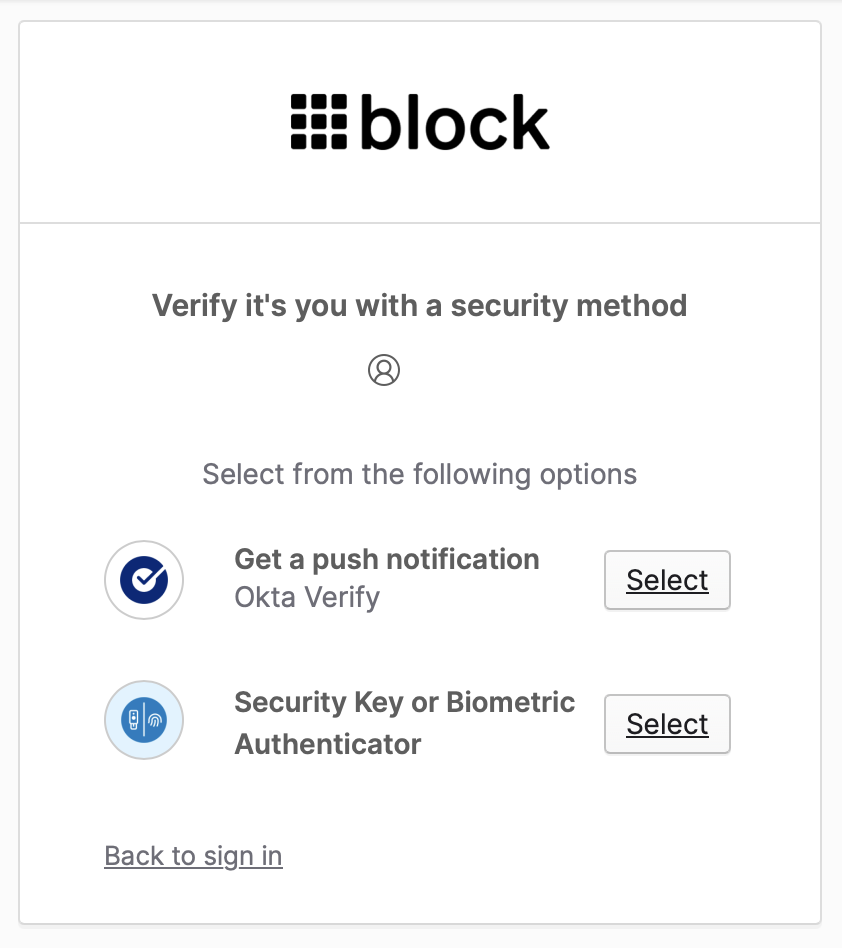Select the Security Key or Biometric option
The image size is (842, 948).
pyautogui.click(x=667, y=724)
